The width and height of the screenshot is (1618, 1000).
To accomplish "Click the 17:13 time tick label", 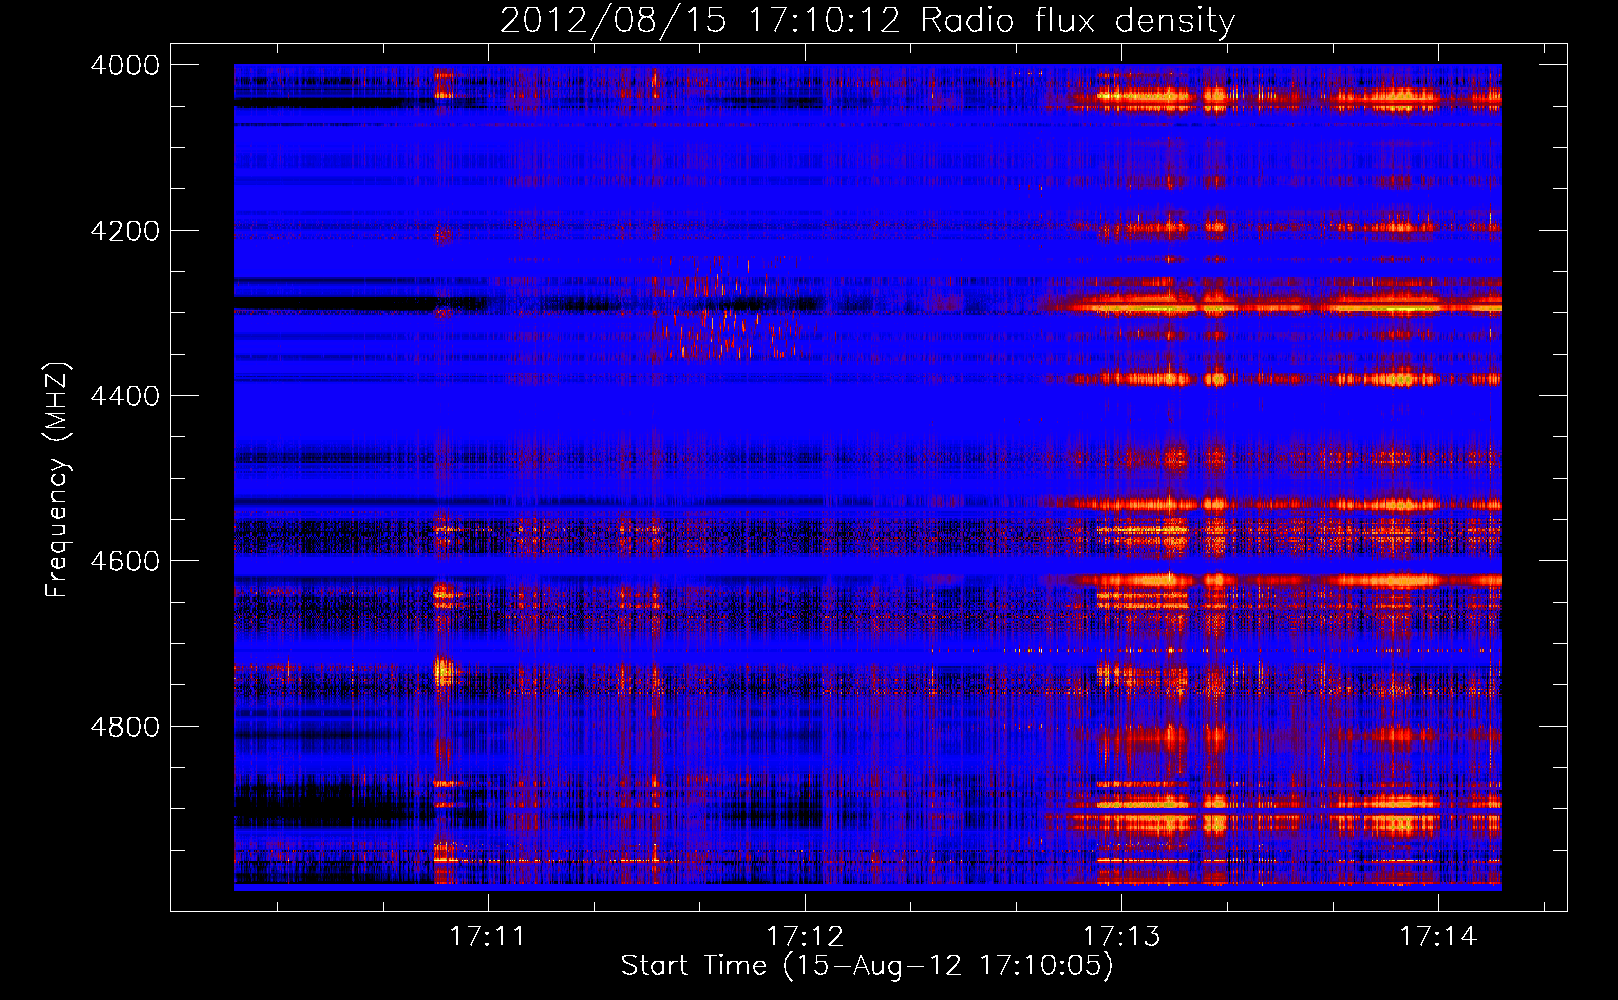I will [1122, 936].
